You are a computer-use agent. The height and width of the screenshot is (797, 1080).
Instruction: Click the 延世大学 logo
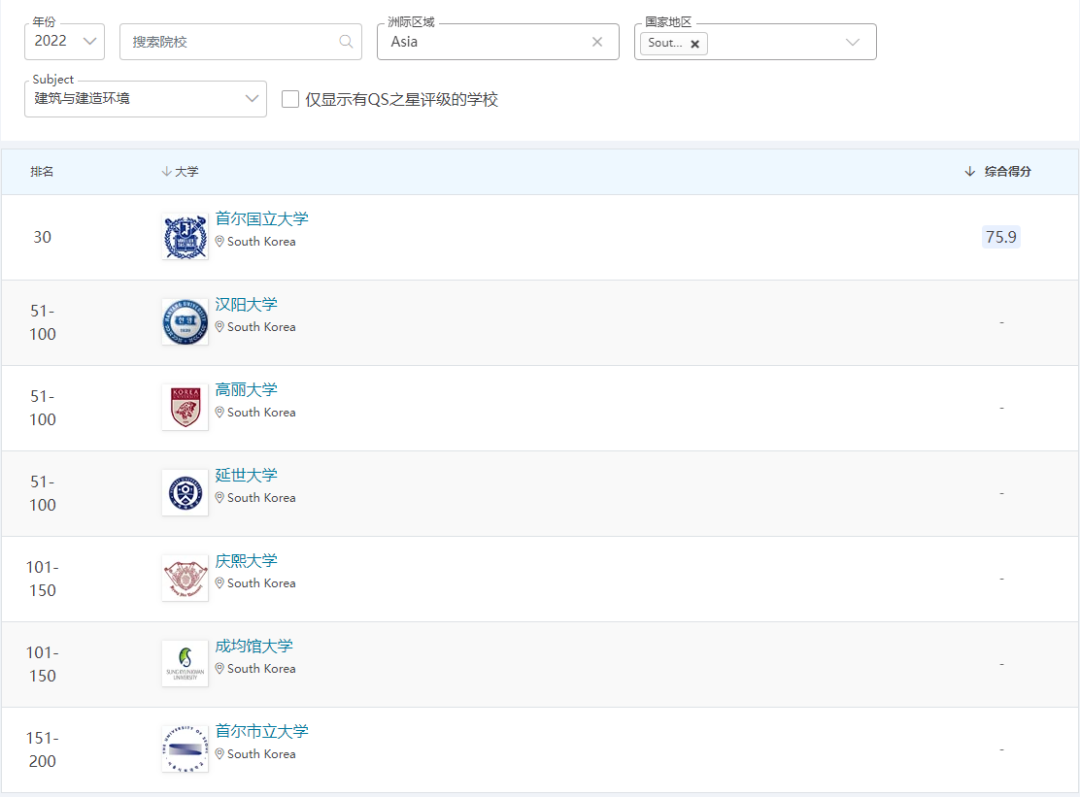coord(185,493)
